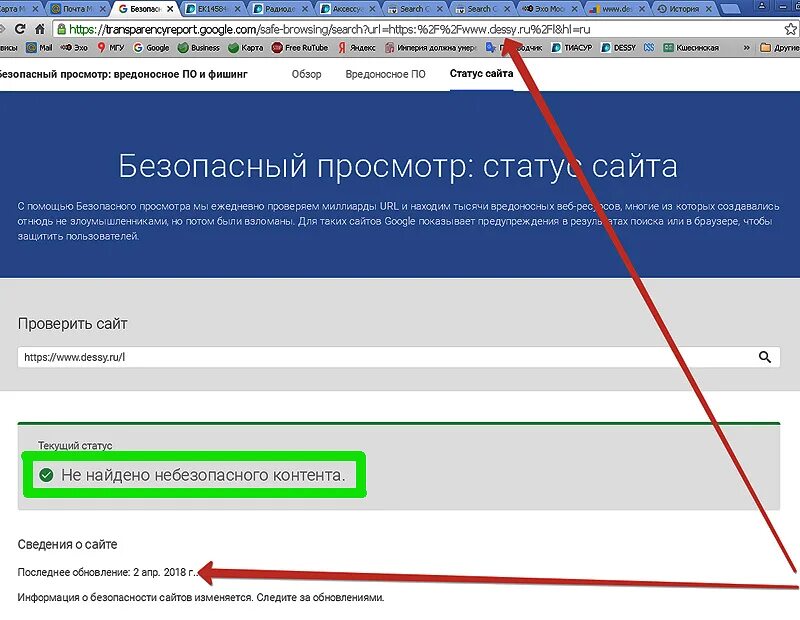Switch to the ЕК1458 browser tab
The height and width of the screenshot is (620, 800).
(212, 9)
